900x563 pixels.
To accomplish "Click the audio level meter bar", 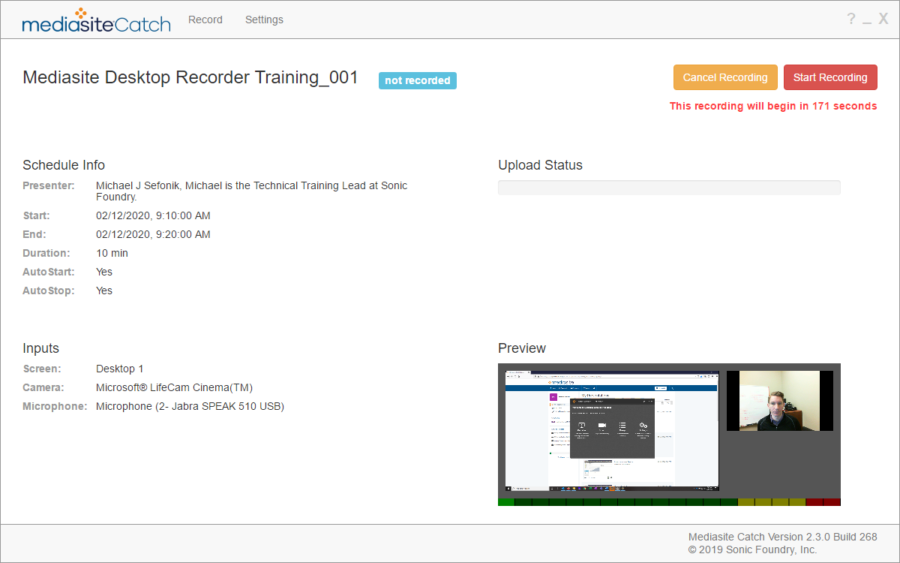I will [x=669, y=502].
